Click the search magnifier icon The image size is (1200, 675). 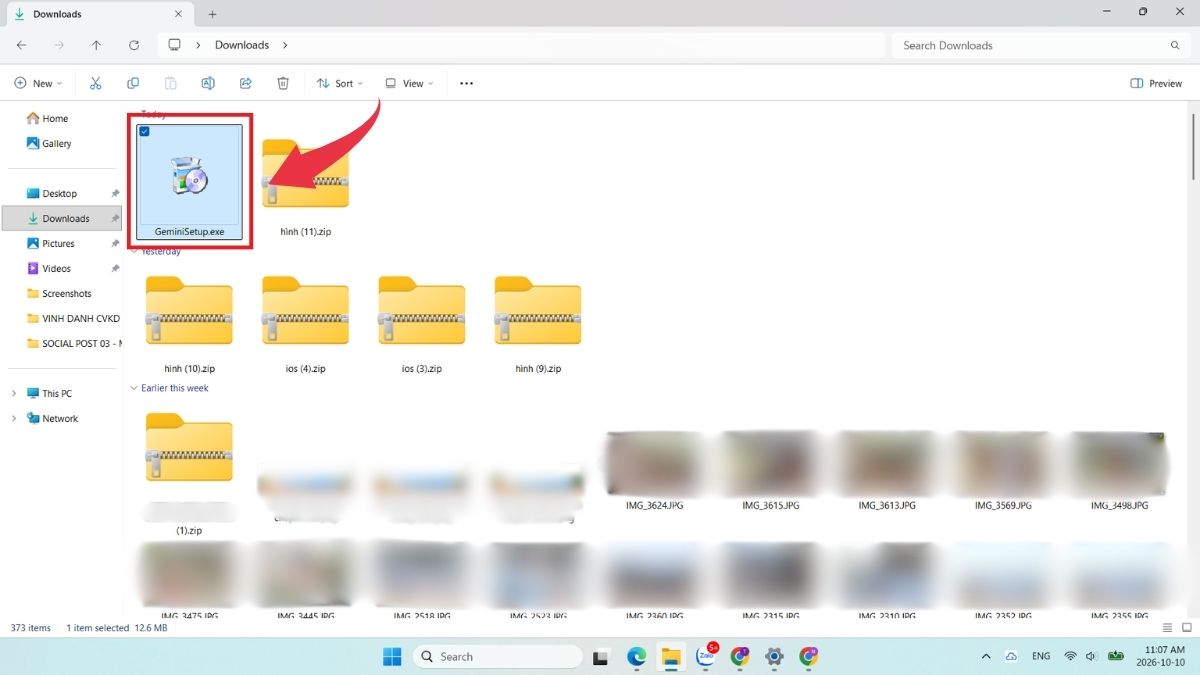pyautogui.click(x=1175, y=45)
